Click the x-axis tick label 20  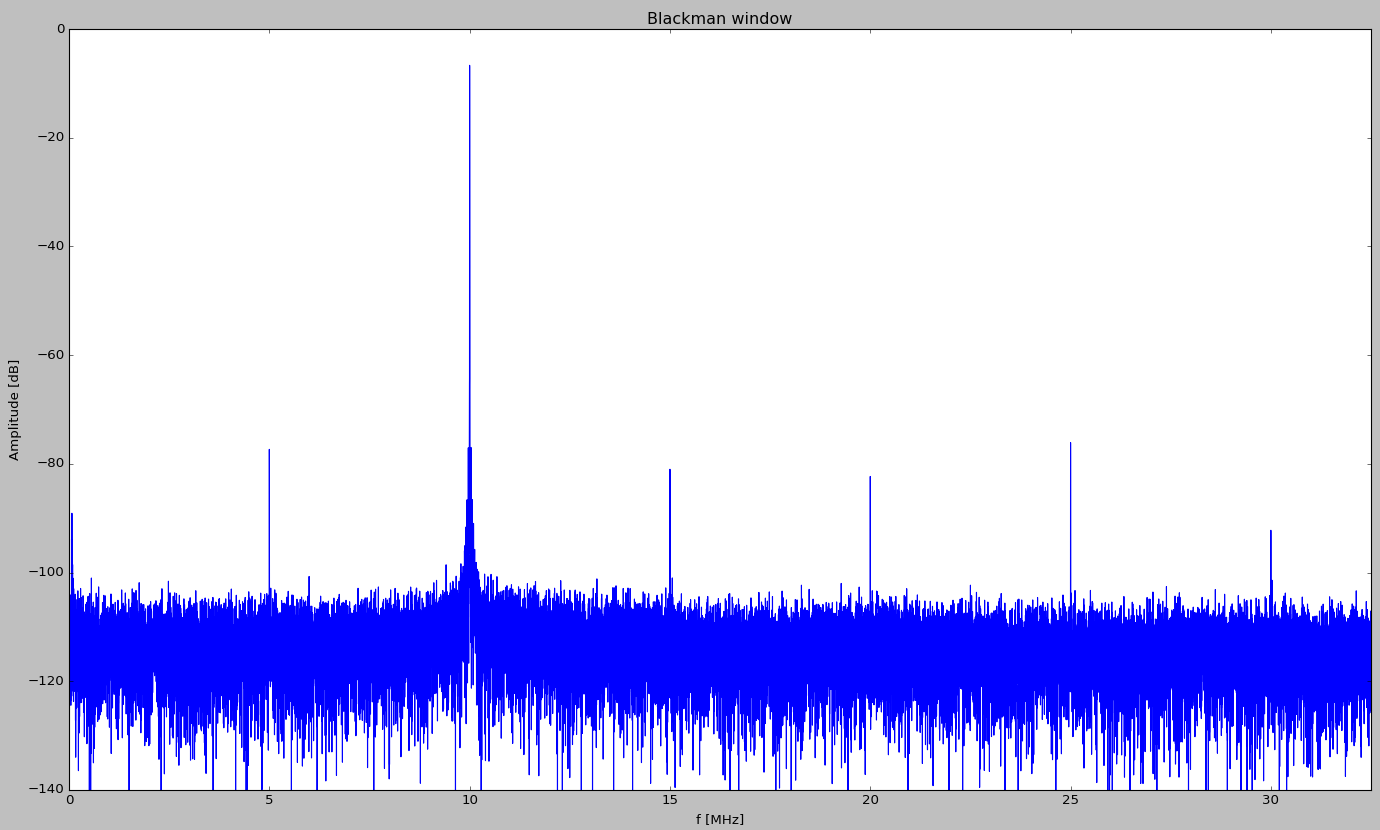click(870, 800)
